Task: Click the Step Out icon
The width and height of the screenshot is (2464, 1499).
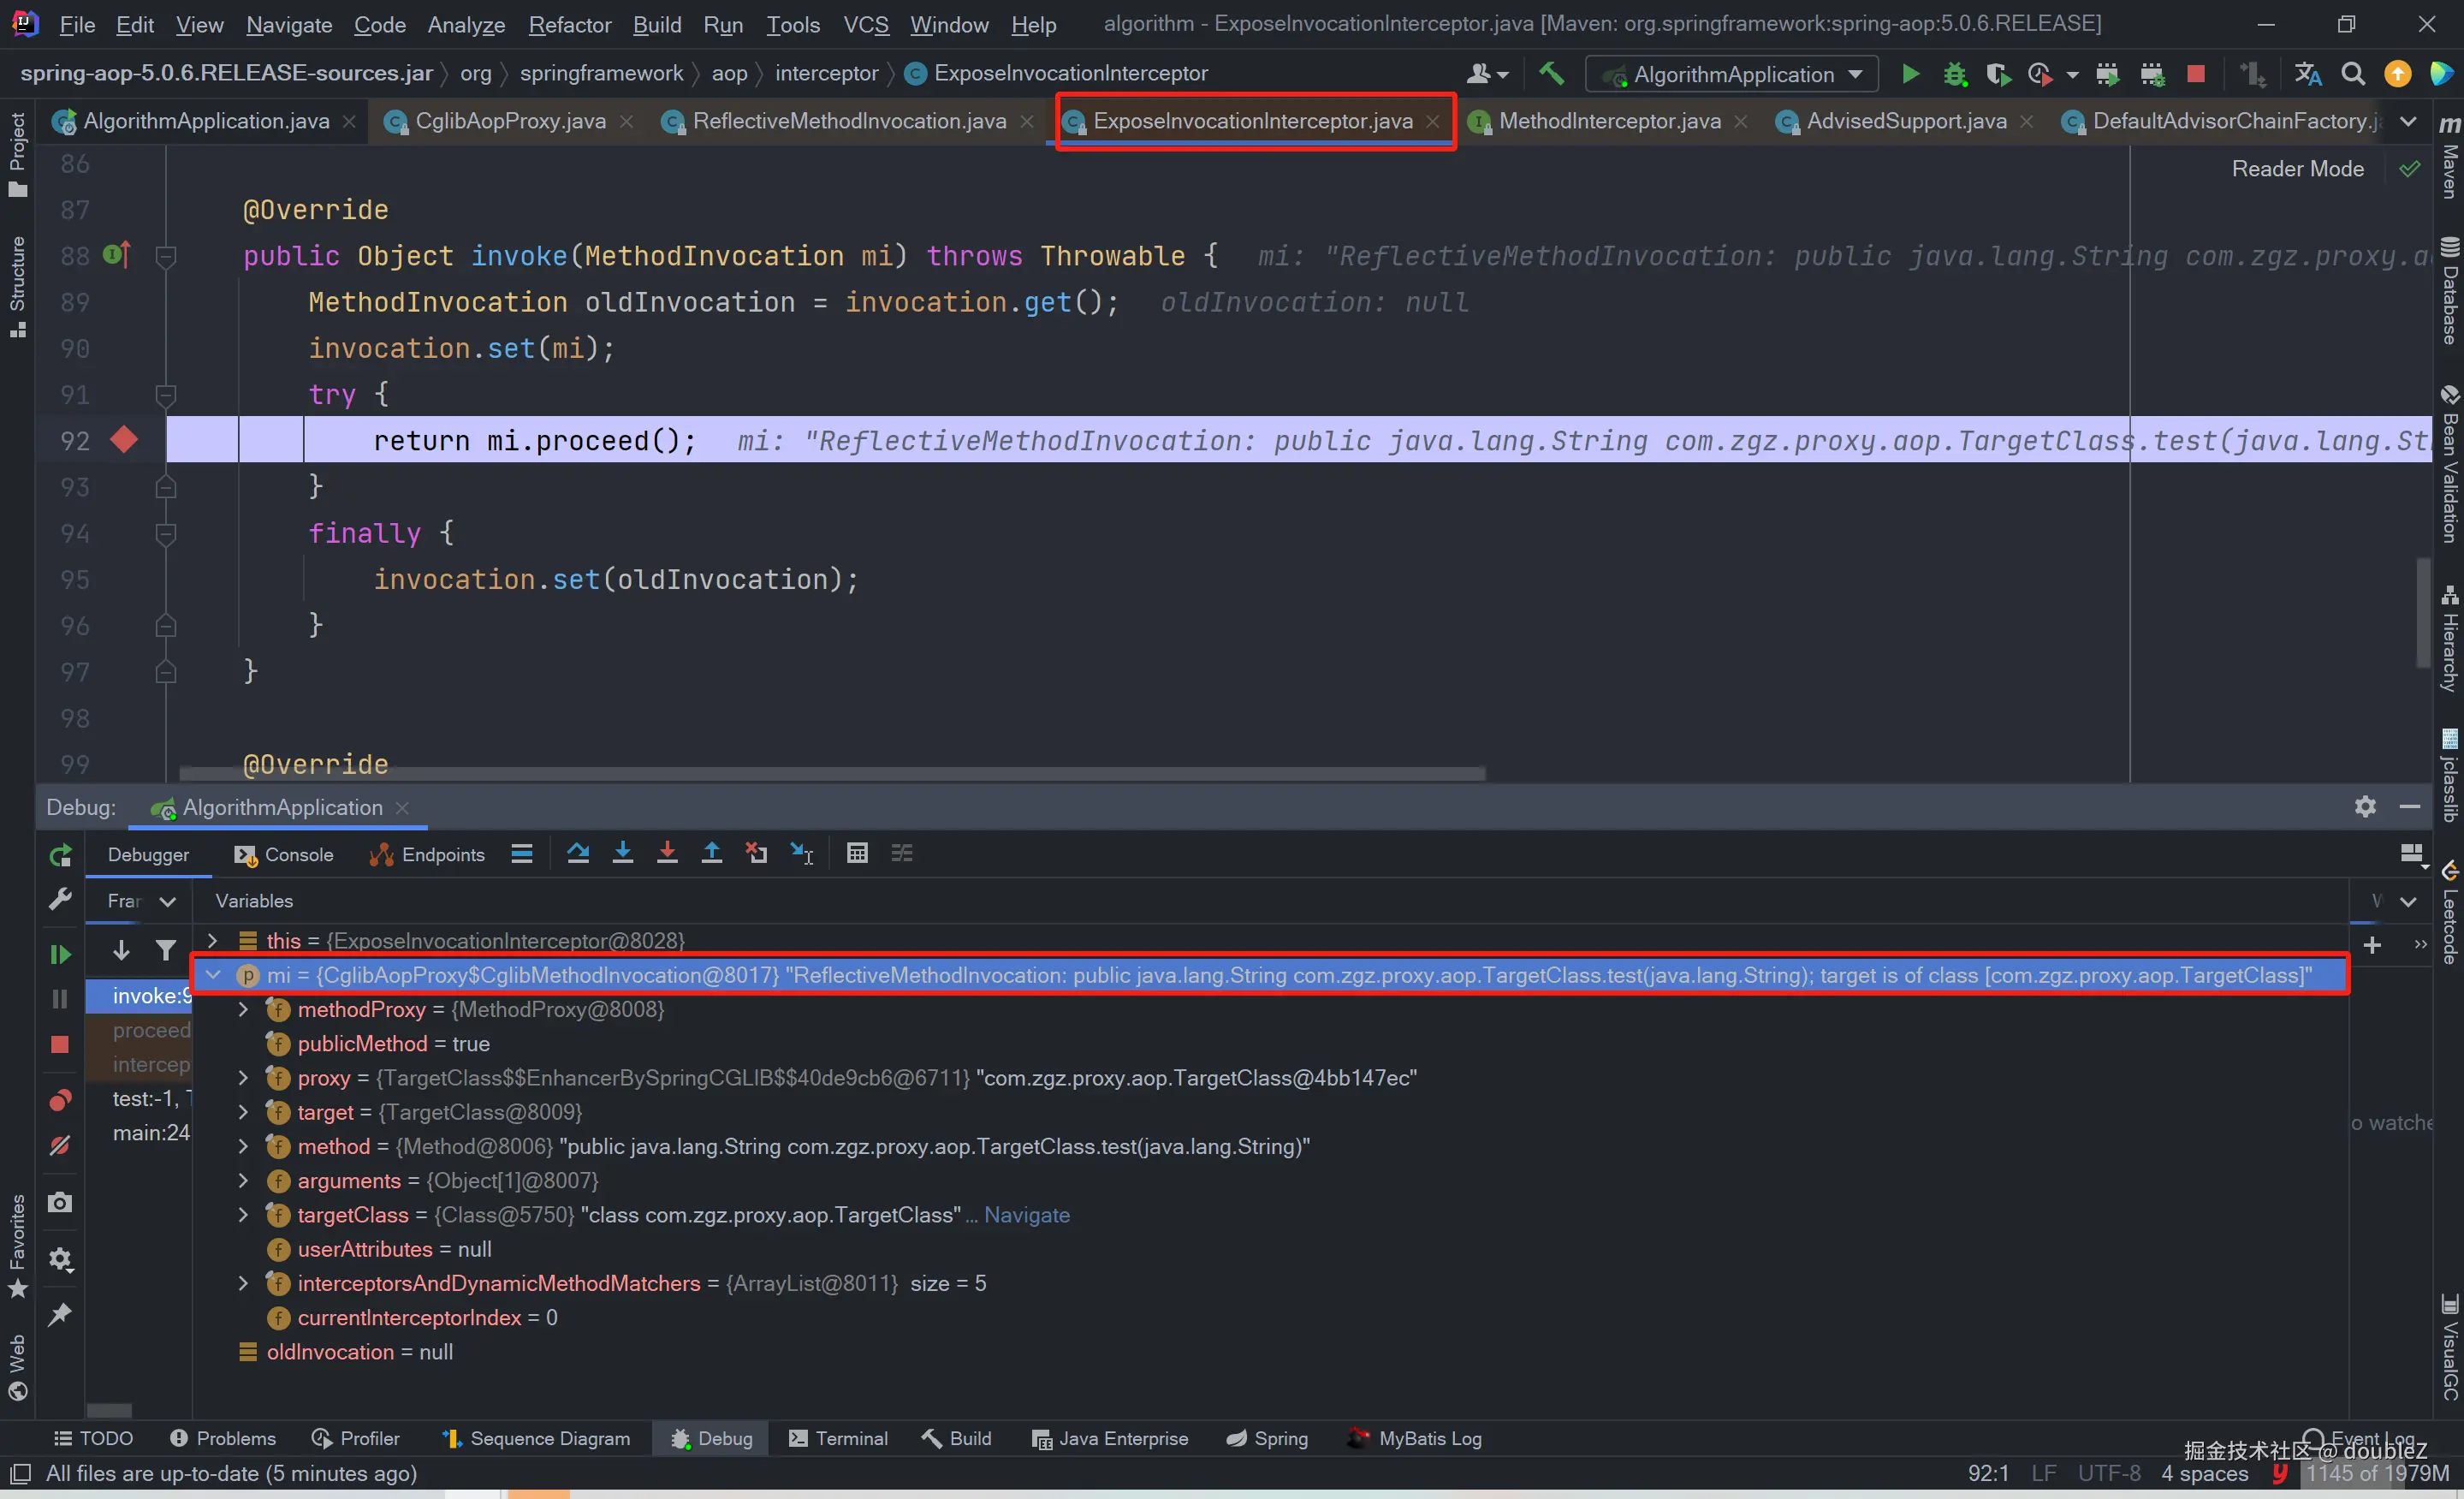Action: (711, 853)
